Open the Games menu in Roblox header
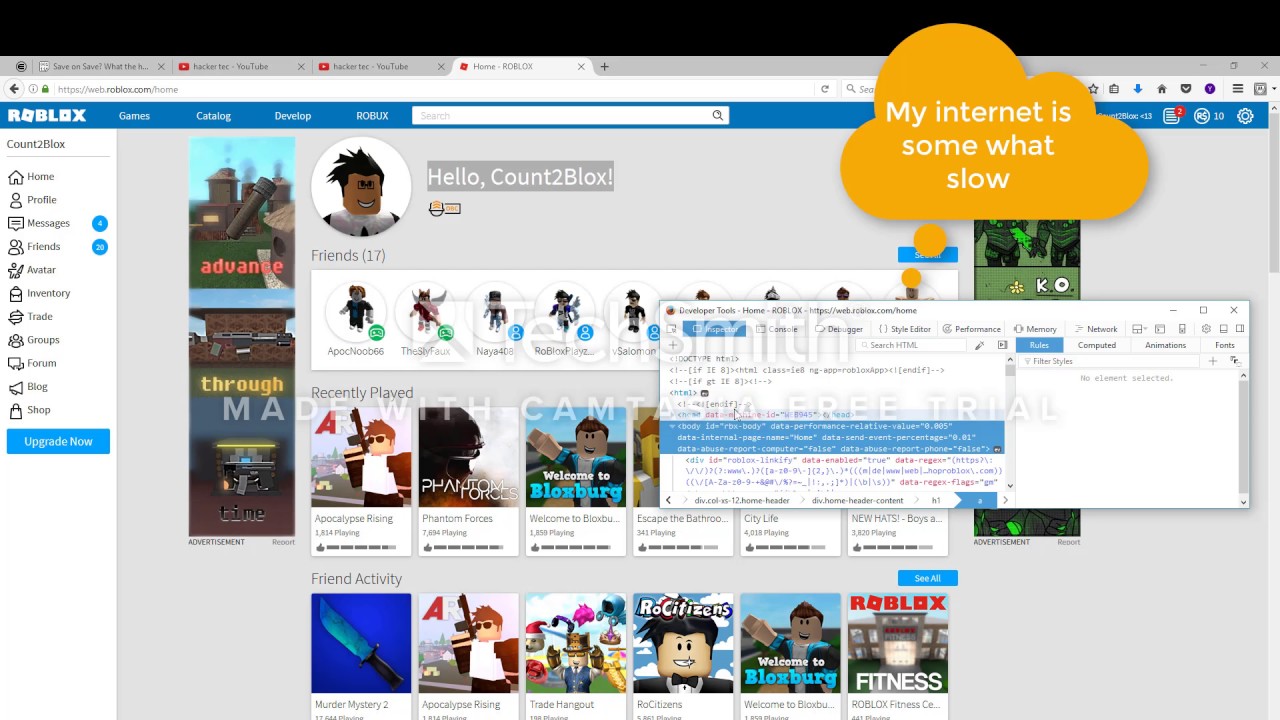The image size is (1280, 720). pyautogui.click(x=134, y=116)
